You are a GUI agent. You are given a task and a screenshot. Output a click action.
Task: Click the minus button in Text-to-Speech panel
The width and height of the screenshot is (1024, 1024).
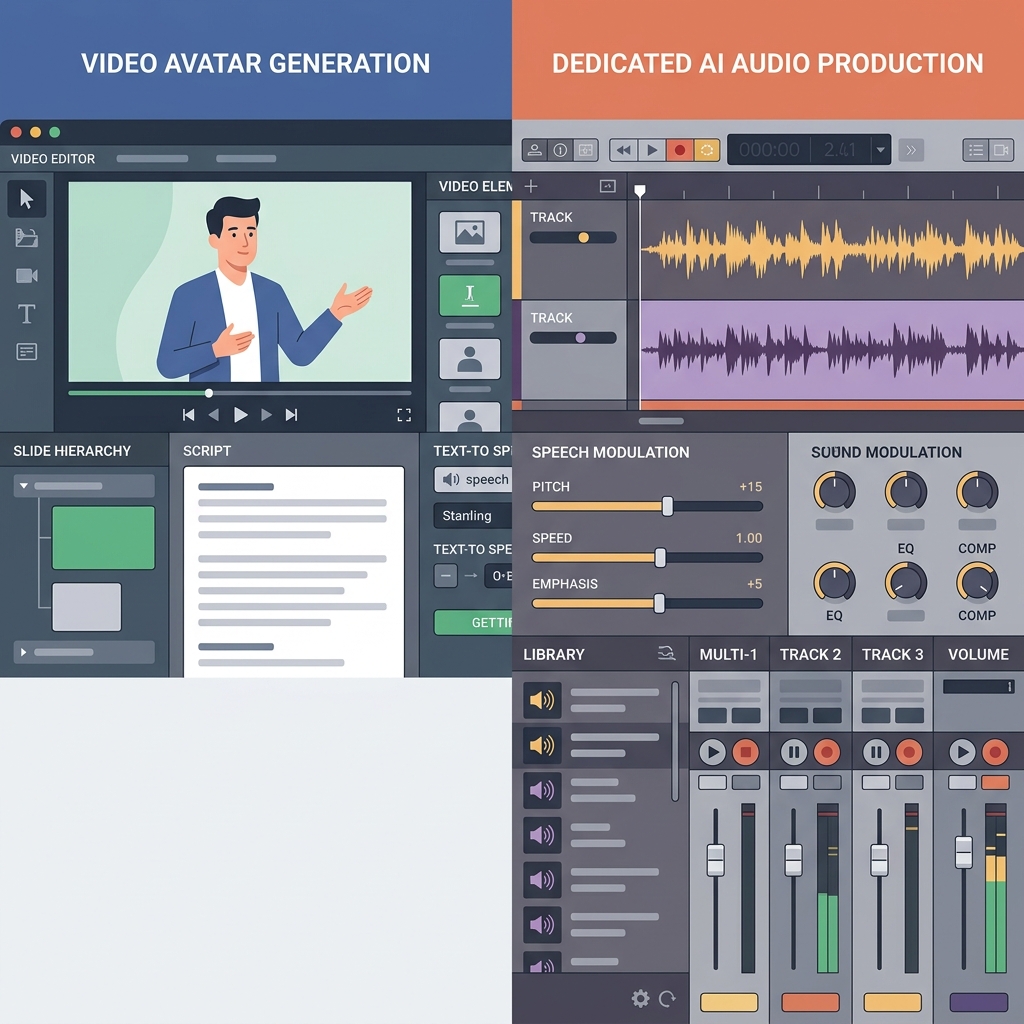point(445,575)
